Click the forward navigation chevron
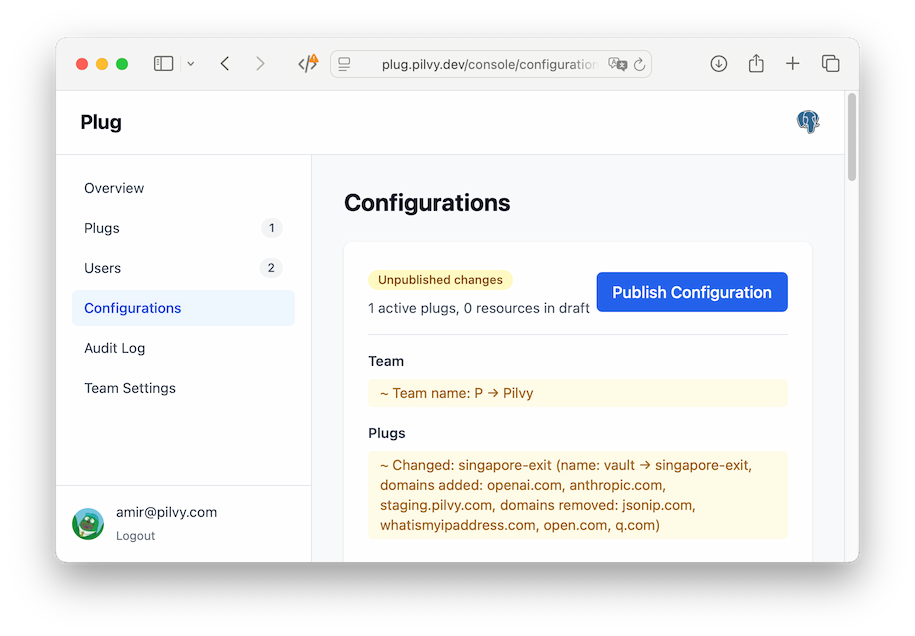Viewport: 915px width, 636px height. pos(260,63)
